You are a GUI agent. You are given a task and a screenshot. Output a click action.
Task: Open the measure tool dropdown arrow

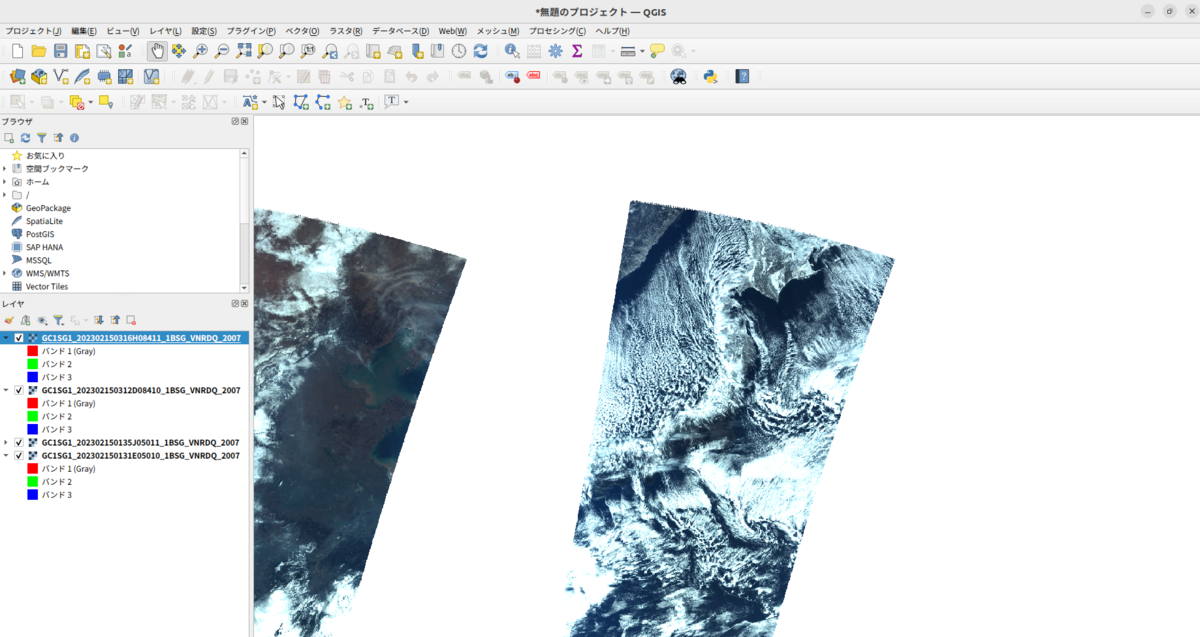click(x=642, y=51)
